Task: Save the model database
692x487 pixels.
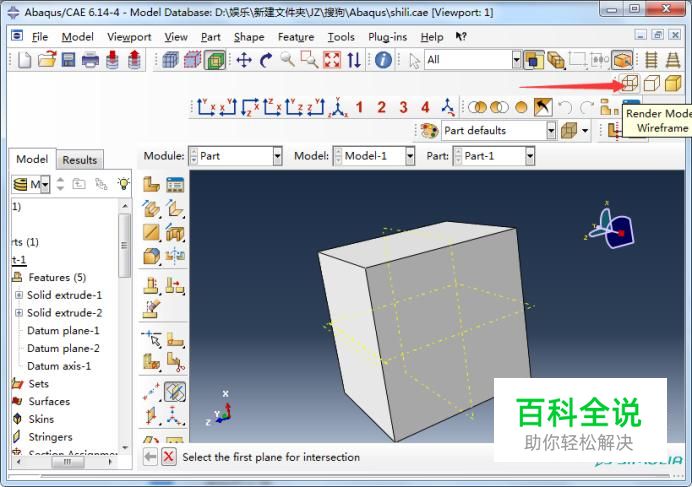Action: 68,60
